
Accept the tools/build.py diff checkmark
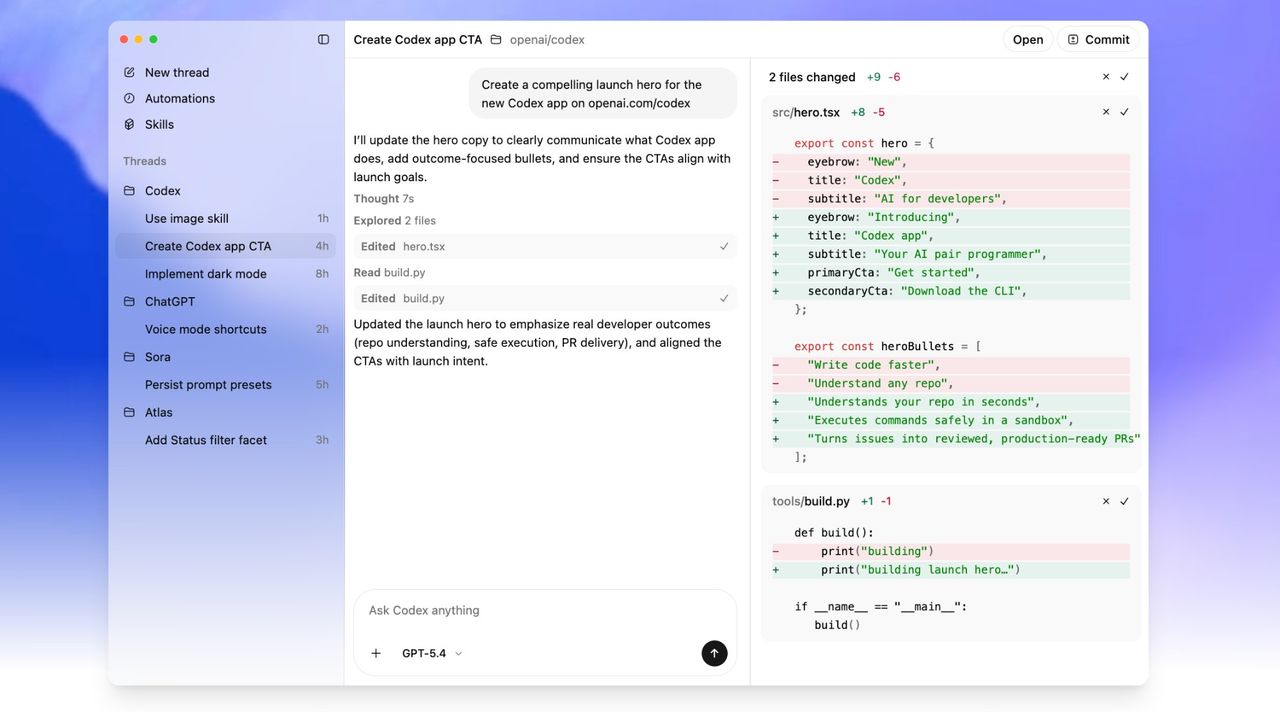click(1125, 501)
